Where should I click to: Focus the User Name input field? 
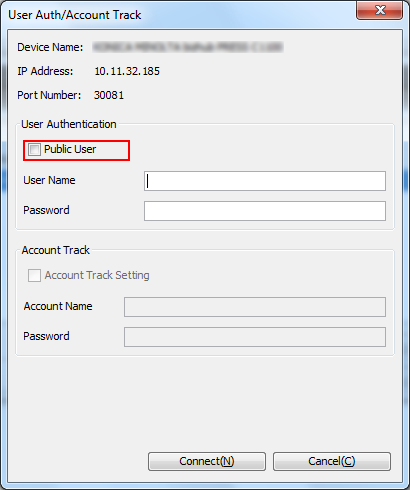[265, 181]
